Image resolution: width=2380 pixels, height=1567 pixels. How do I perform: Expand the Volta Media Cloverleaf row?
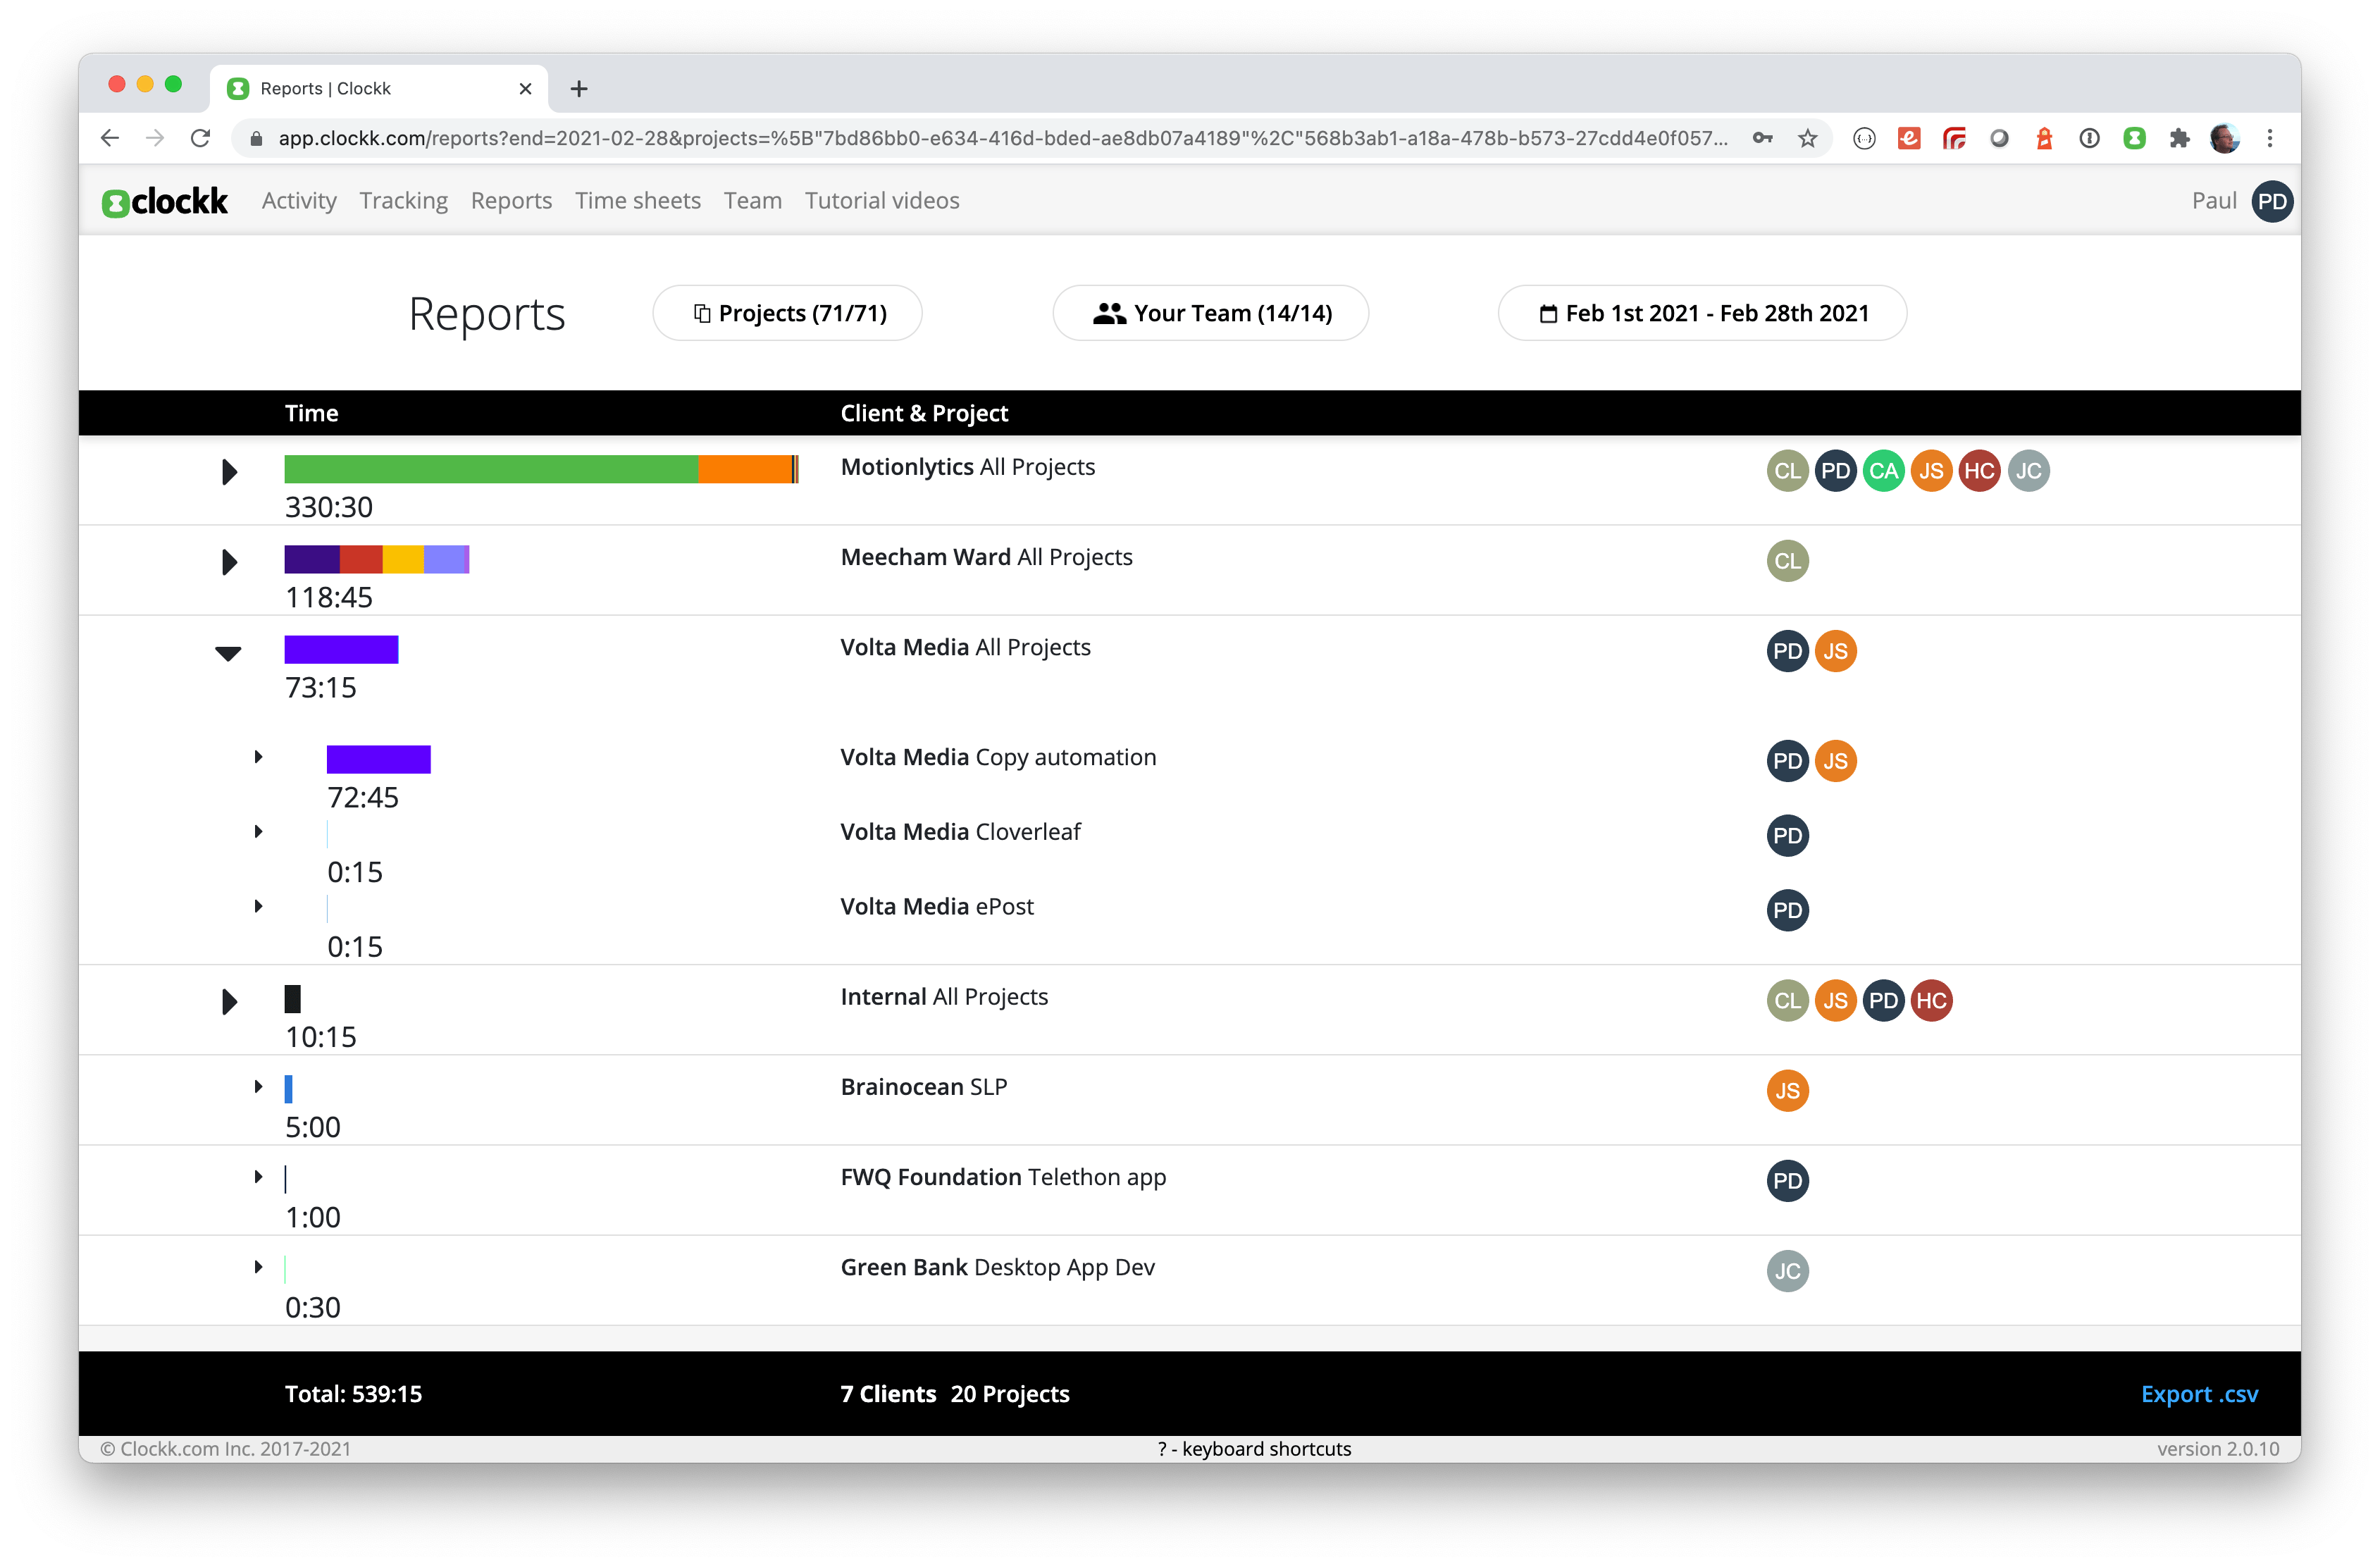(x=258, y=832)
